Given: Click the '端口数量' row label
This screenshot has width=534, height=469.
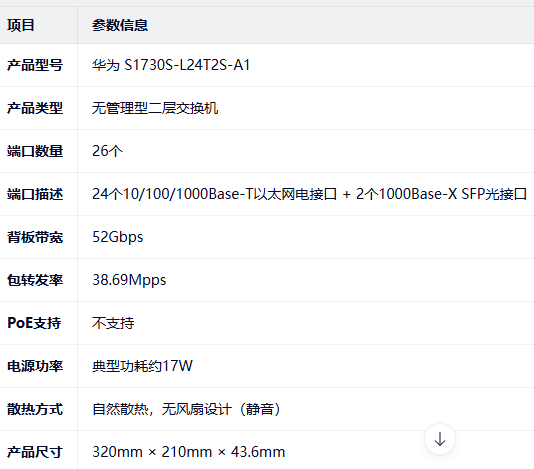Looking at the screenshot, I should 35,151.
